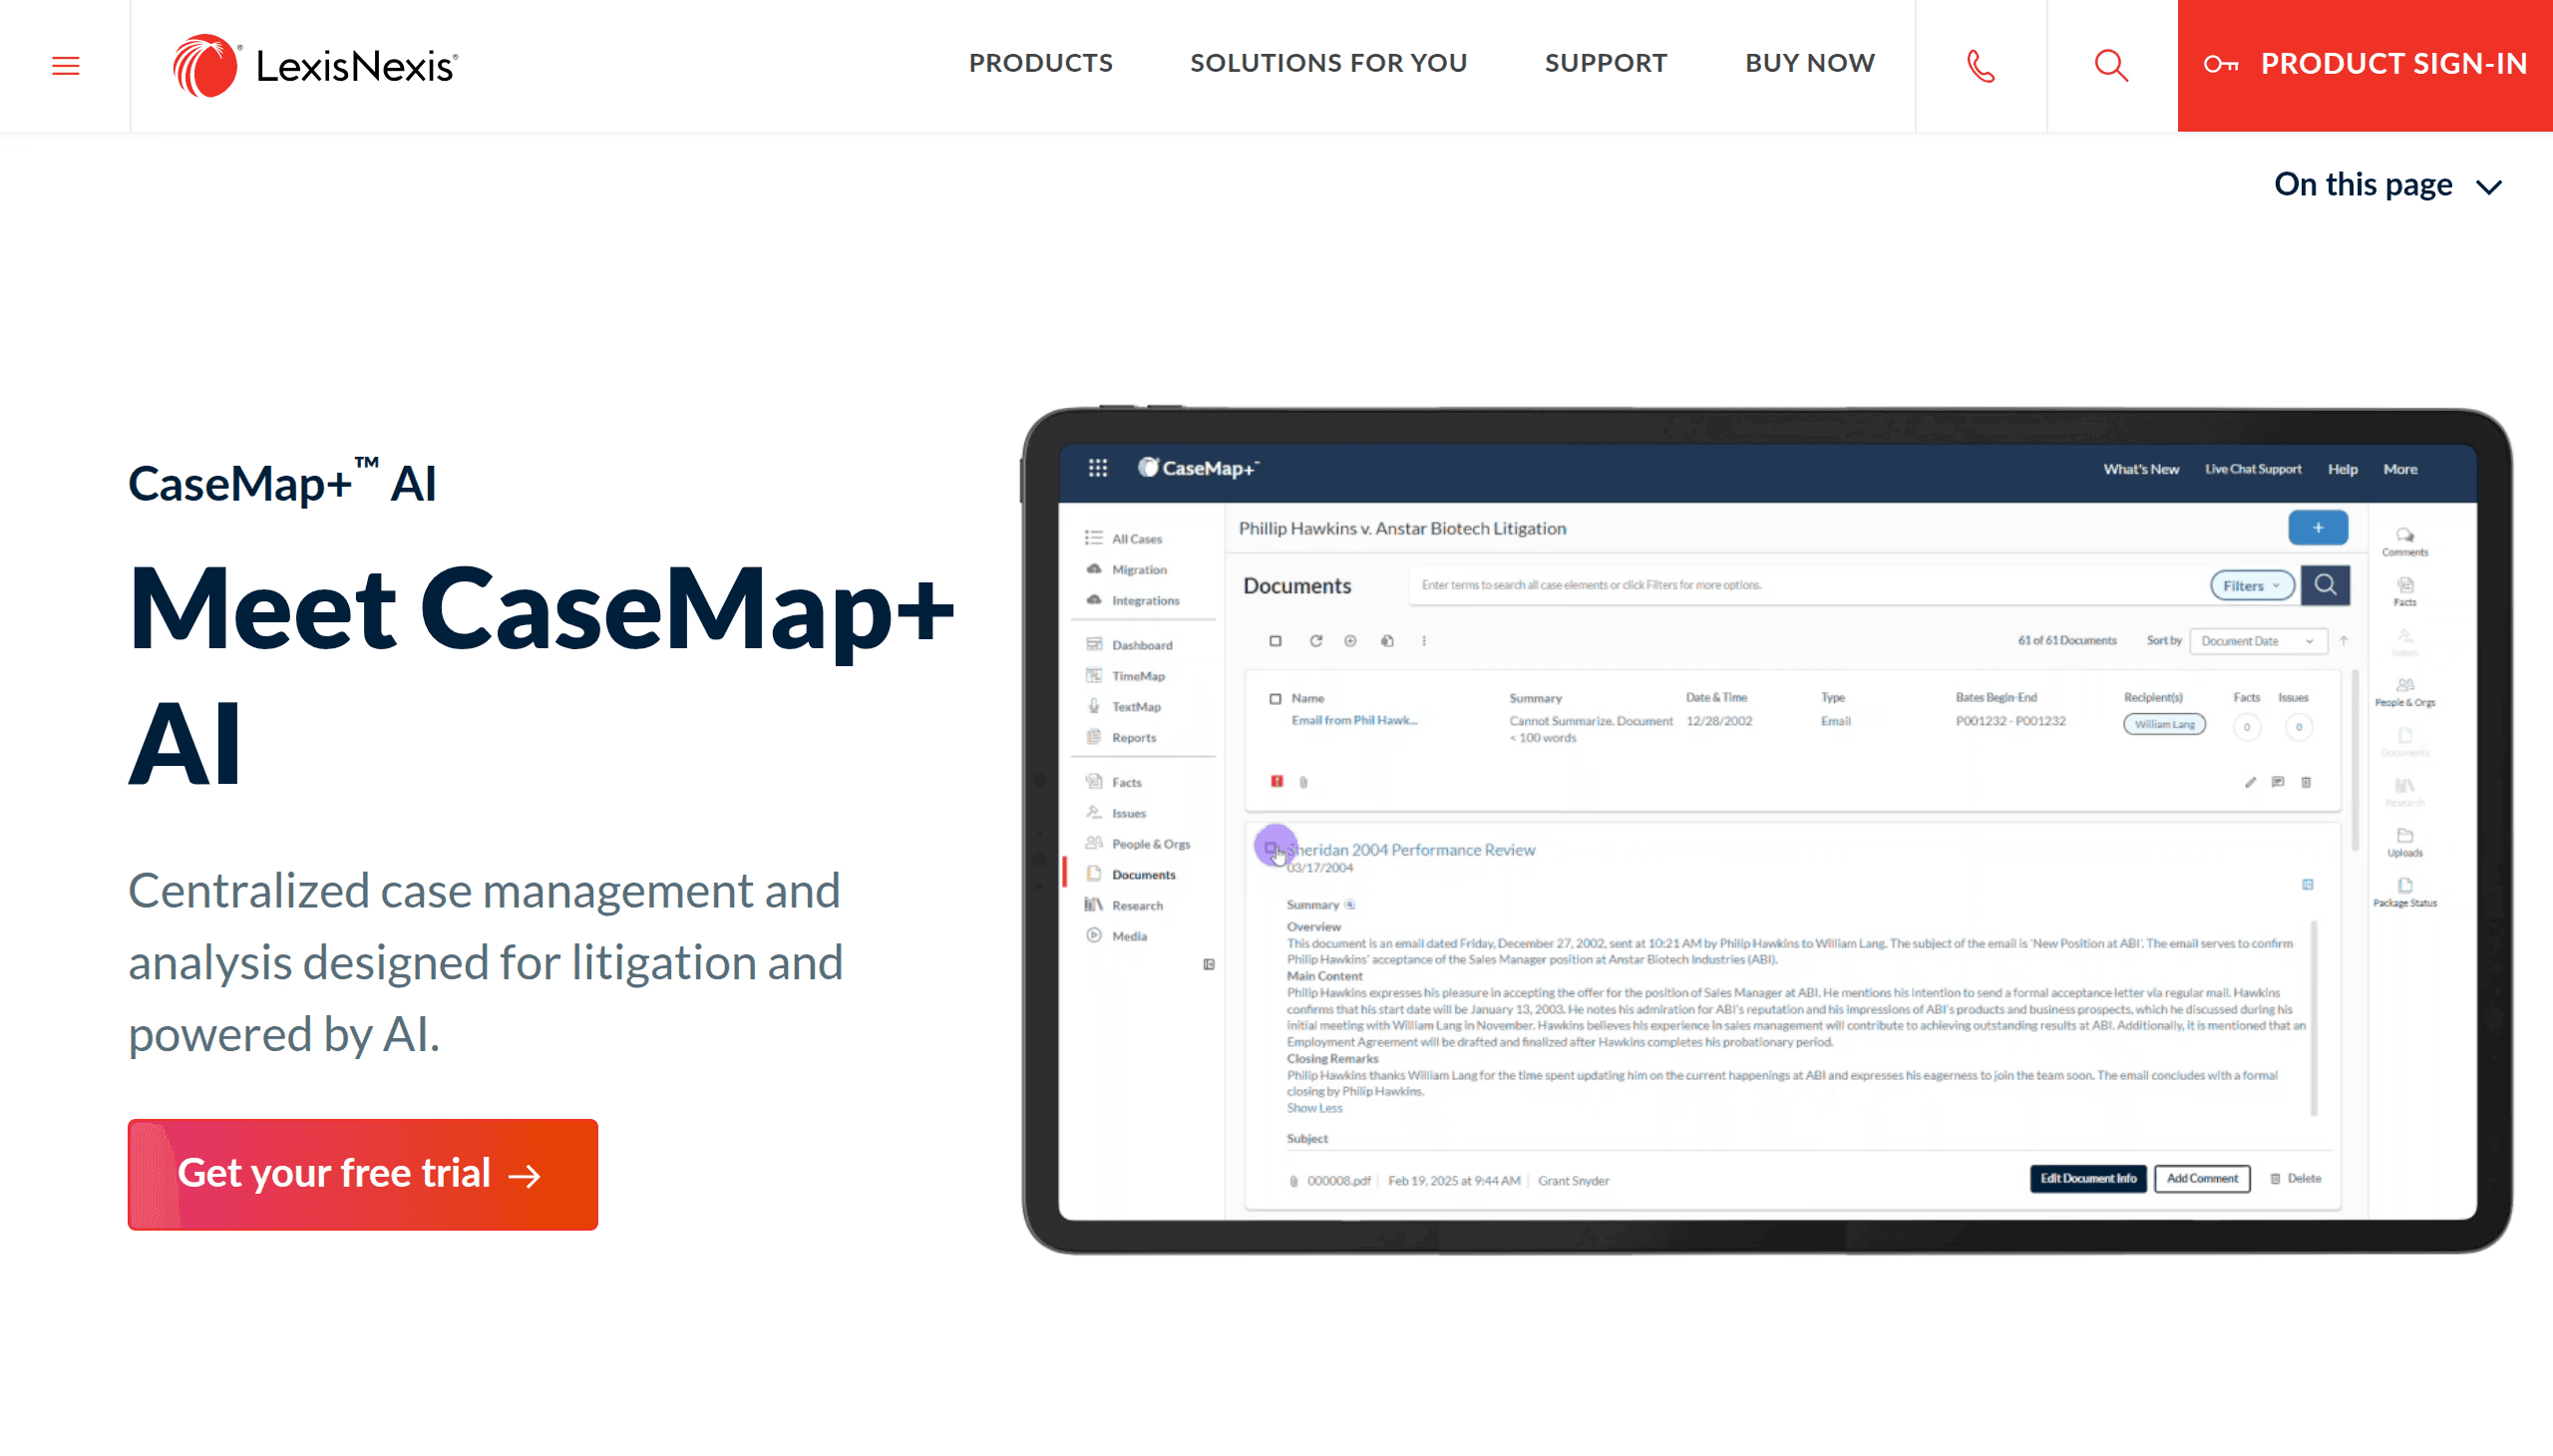Click the documents search input field

(x=1800, y=585)
